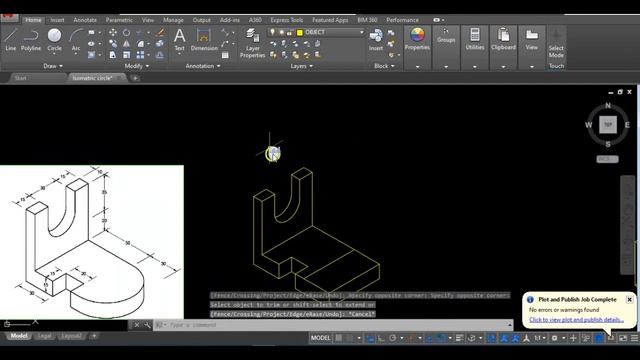Open the Layer Properties manager
The width and height of the screenshot is (640, 360).
coord(253,43)
